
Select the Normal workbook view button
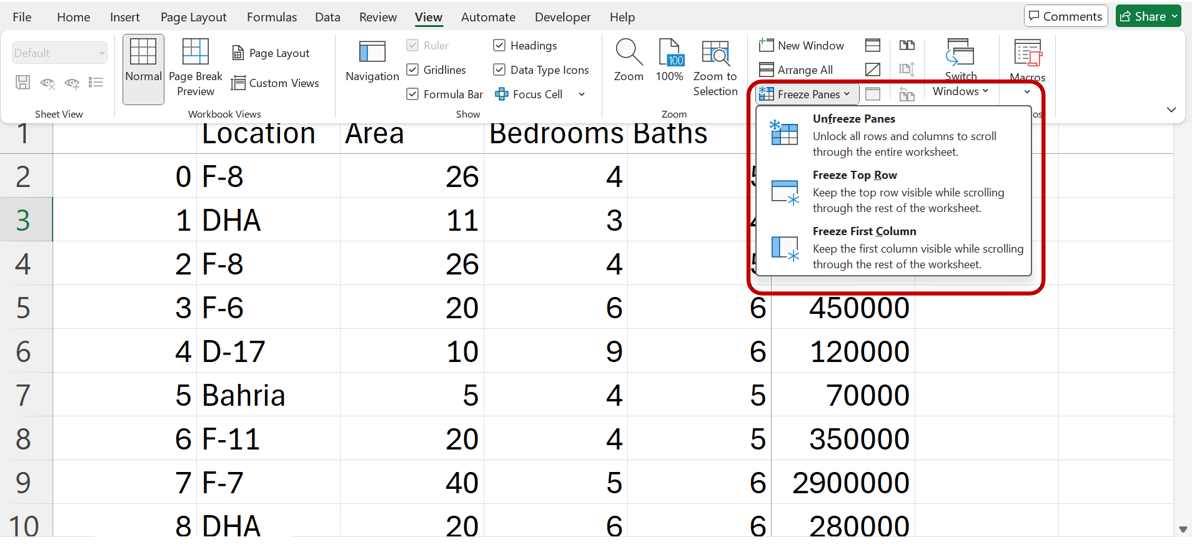click(x=143, y=69)
